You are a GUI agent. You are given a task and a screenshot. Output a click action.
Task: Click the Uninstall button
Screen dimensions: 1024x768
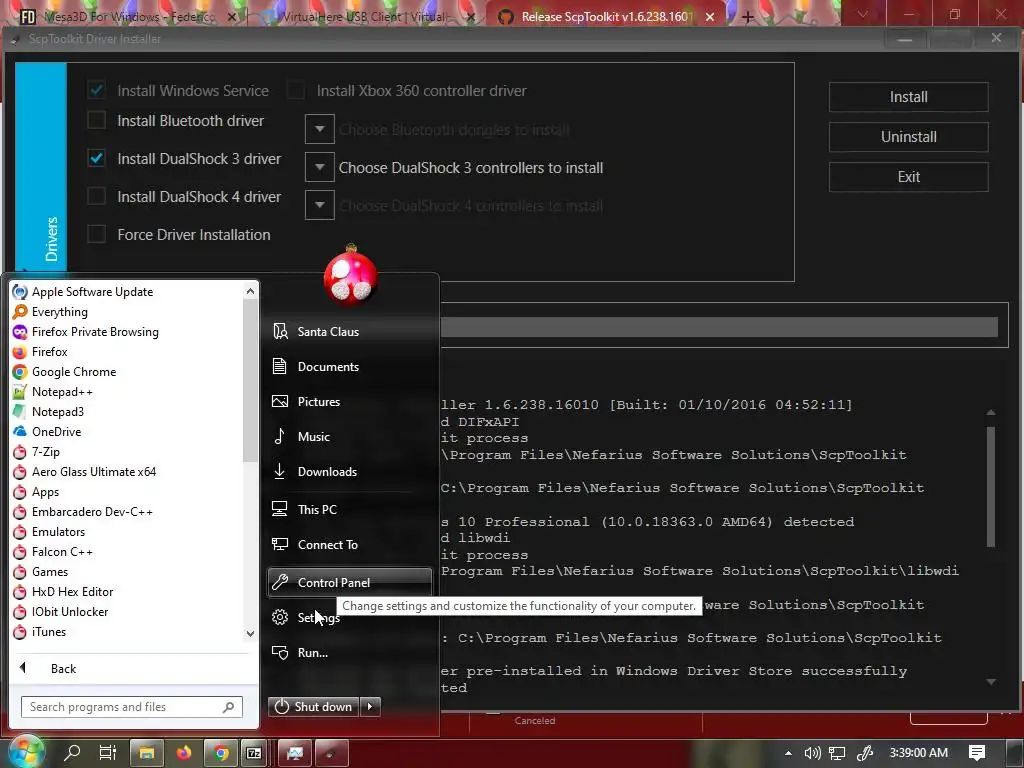pyautogui.click(x=908, y=136)
